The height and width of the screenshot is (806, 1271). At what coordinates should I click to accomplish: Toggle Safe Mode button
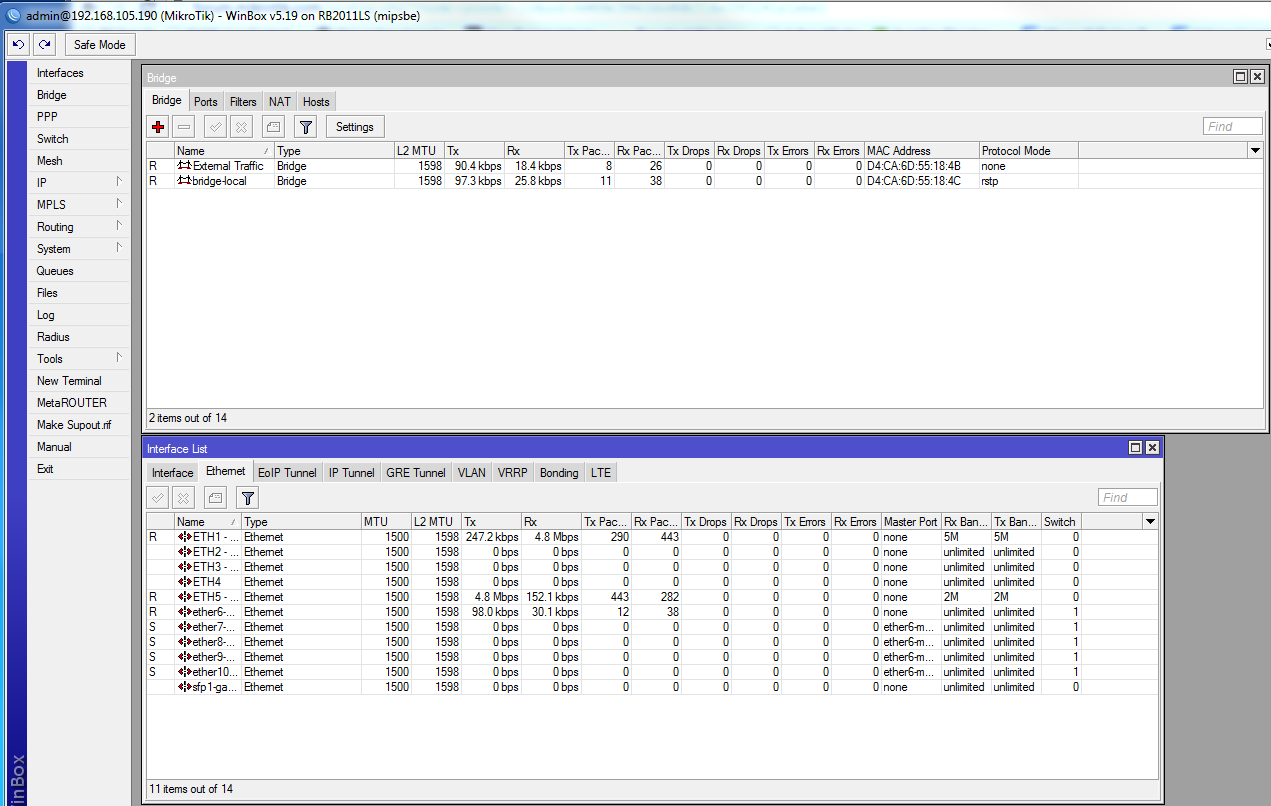100,45
